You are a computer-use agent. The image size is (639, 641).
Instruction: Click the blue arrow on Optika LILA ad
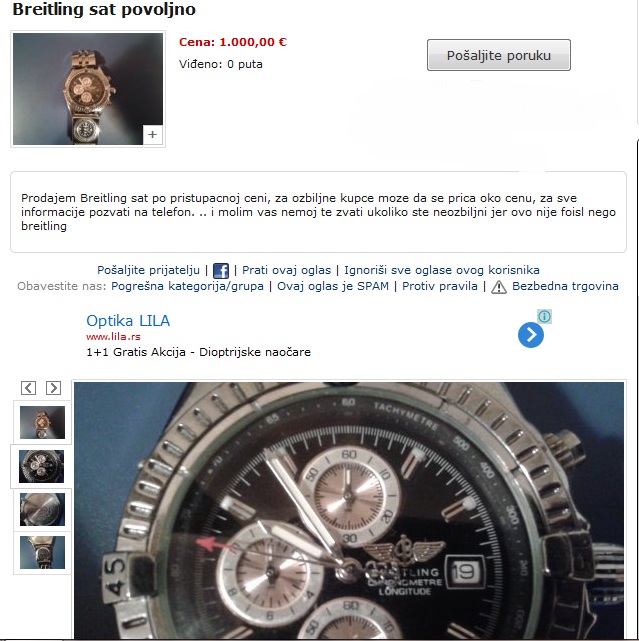tap(531, 335)
